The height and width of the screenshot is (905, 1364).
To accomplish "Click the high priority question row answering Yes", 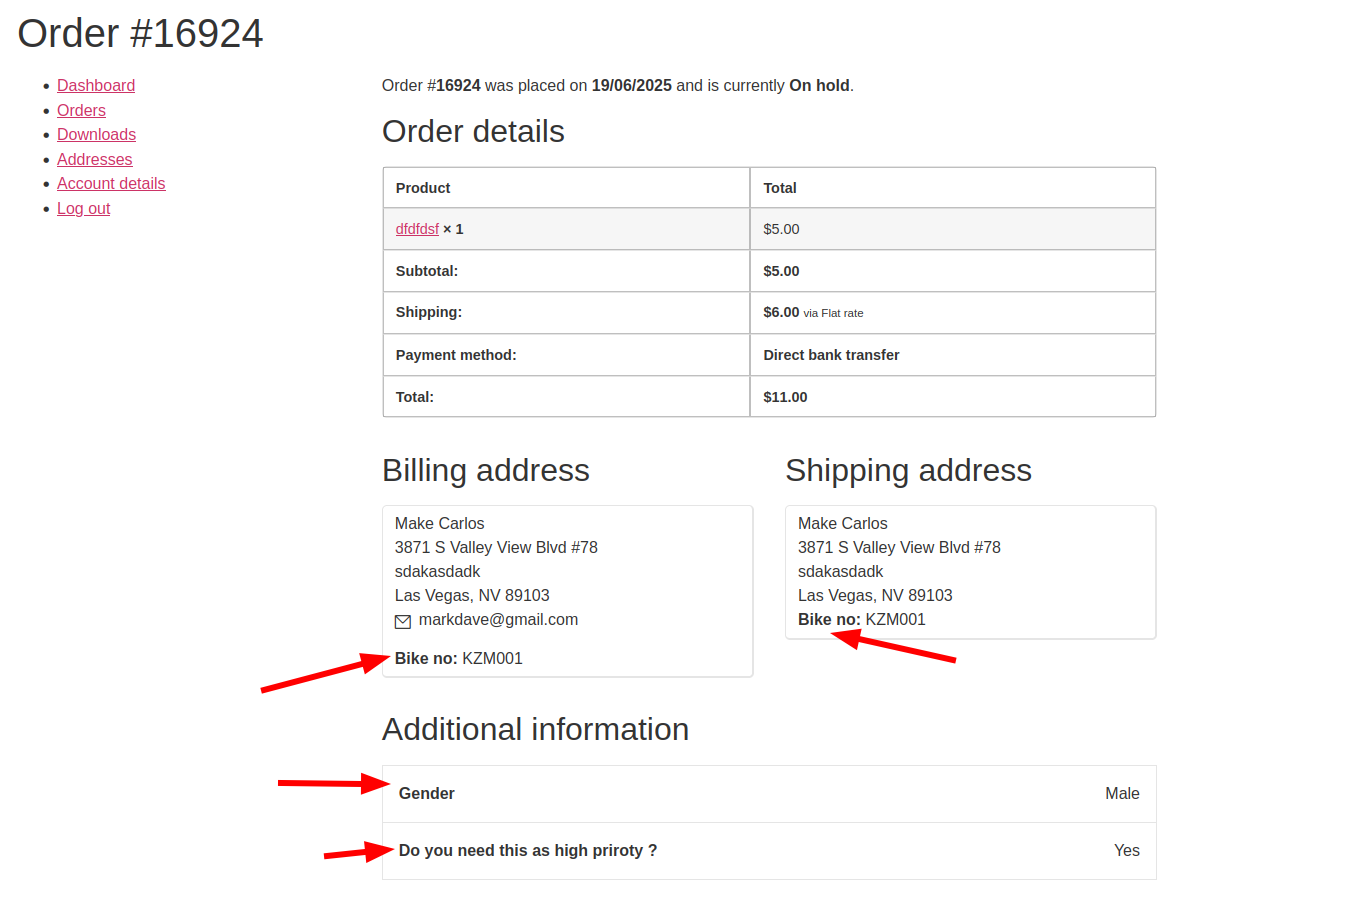I will tap(770, 850).
